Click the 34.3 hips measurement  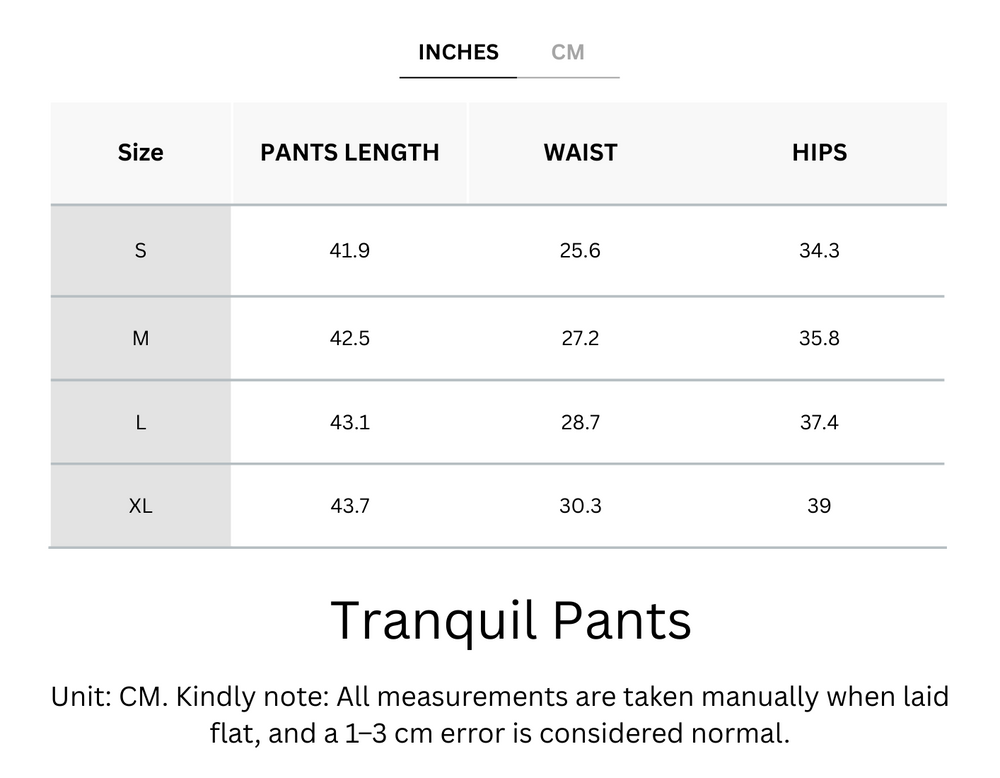(x=819, y=250)
